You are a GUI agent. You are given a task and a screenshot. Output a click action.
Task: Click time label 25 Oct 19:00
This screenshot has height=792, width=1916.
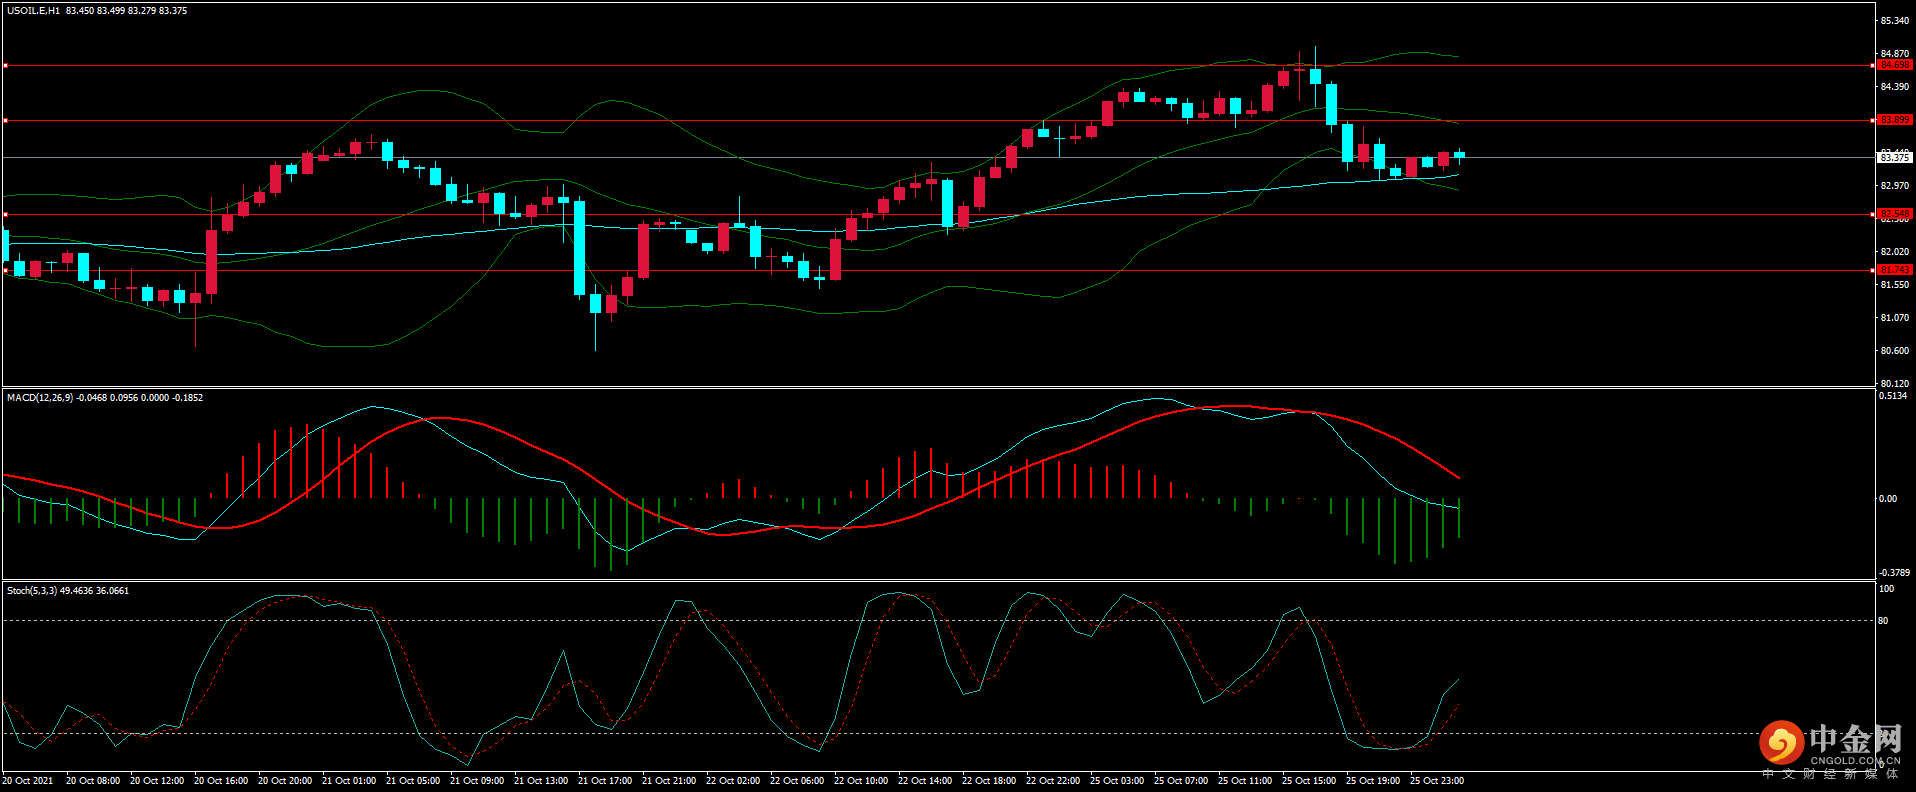(x=1373, y=781)
